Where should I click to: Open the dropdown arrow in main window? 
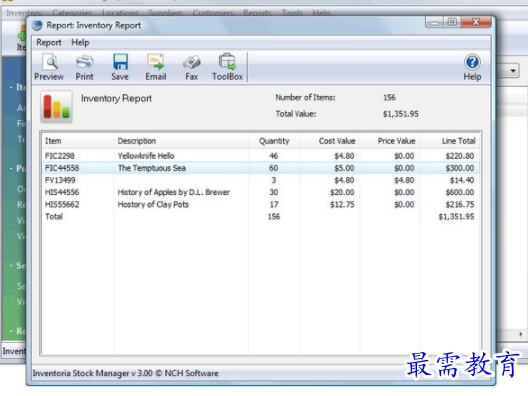coord(513,71)
